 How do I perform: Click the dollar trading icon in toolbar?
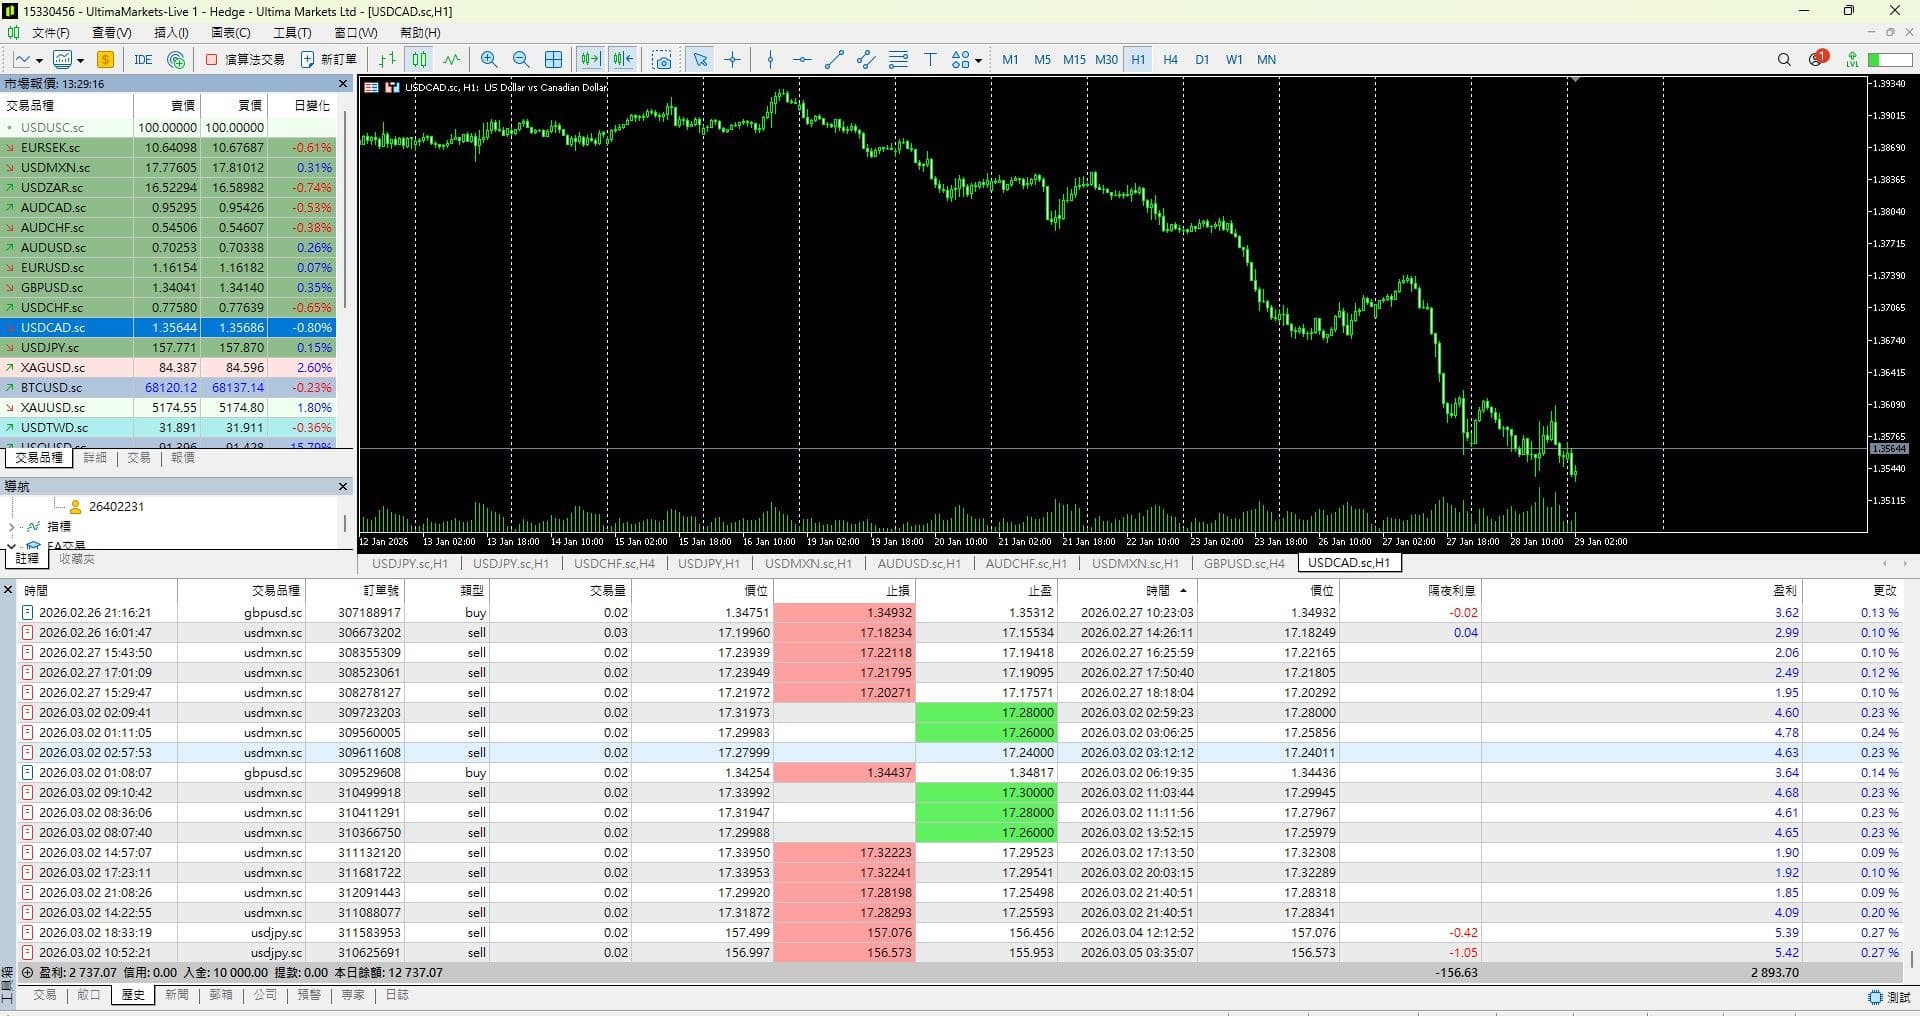tap(105, 60)
